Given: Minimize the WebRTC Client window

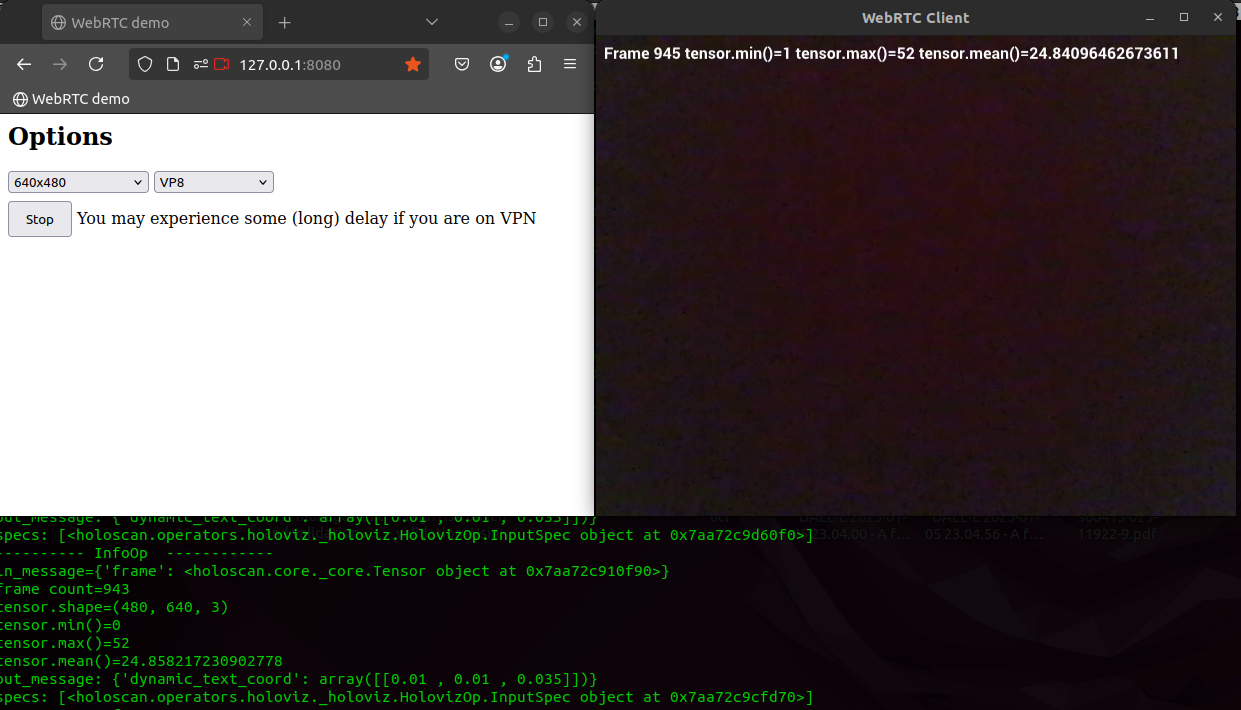Looking at the screenshot, I should [1152, 17].
